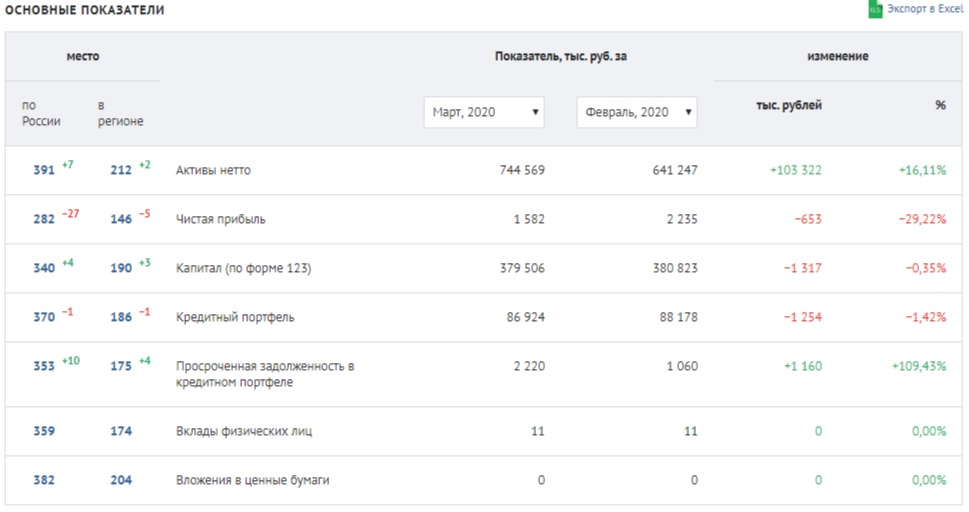
Task: Click the 'по России' column header
Action: point(41,113)
